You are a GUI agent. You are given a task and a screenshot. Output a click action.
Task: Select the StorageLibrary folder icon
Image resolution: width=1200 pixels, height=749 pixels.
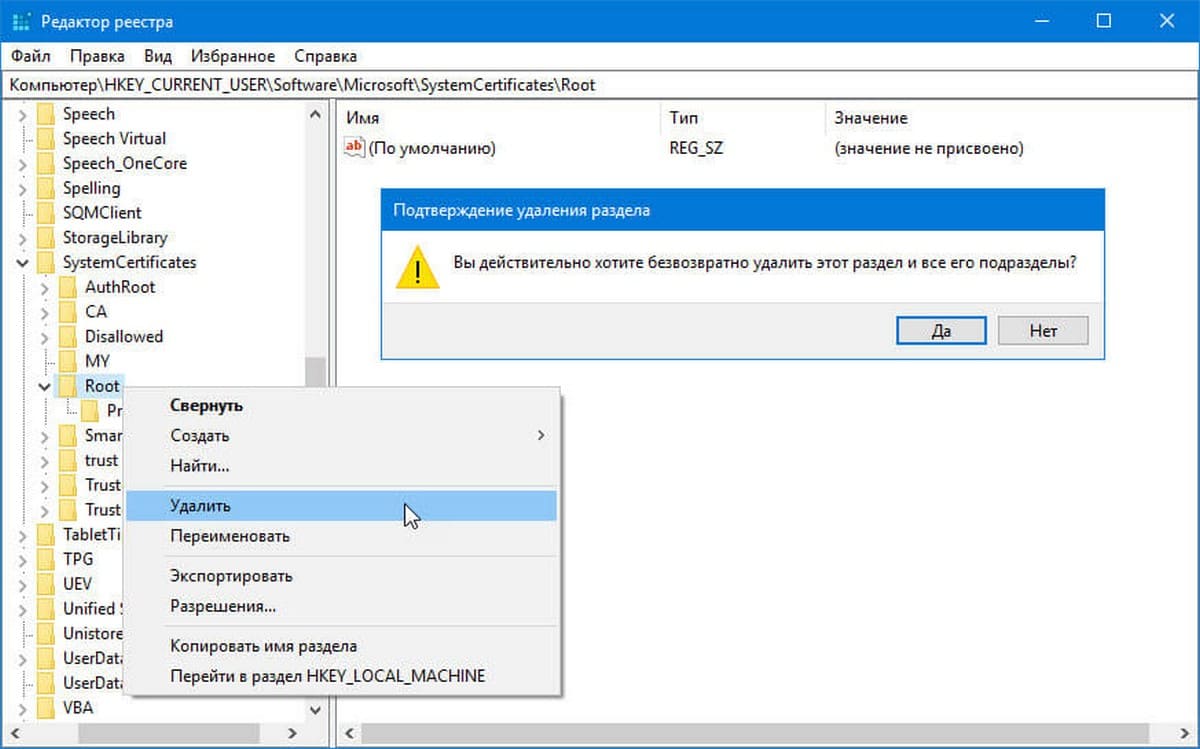pos(46,238)
